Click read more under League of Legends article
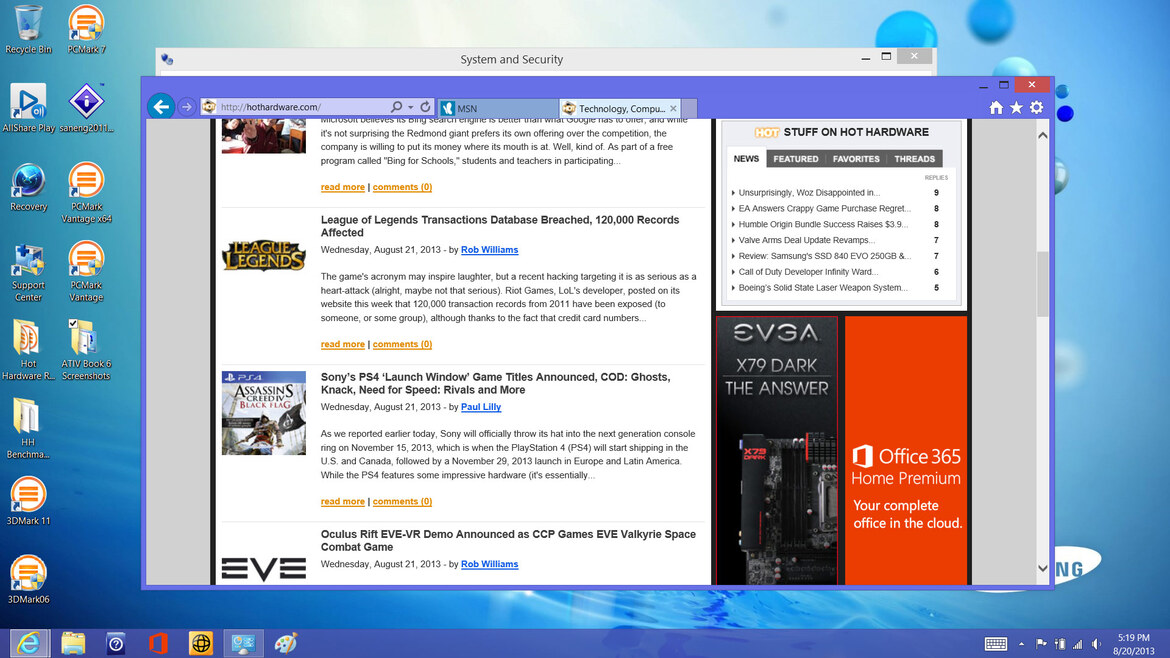Screen dimensions: 1170x658 coord(342,344)
